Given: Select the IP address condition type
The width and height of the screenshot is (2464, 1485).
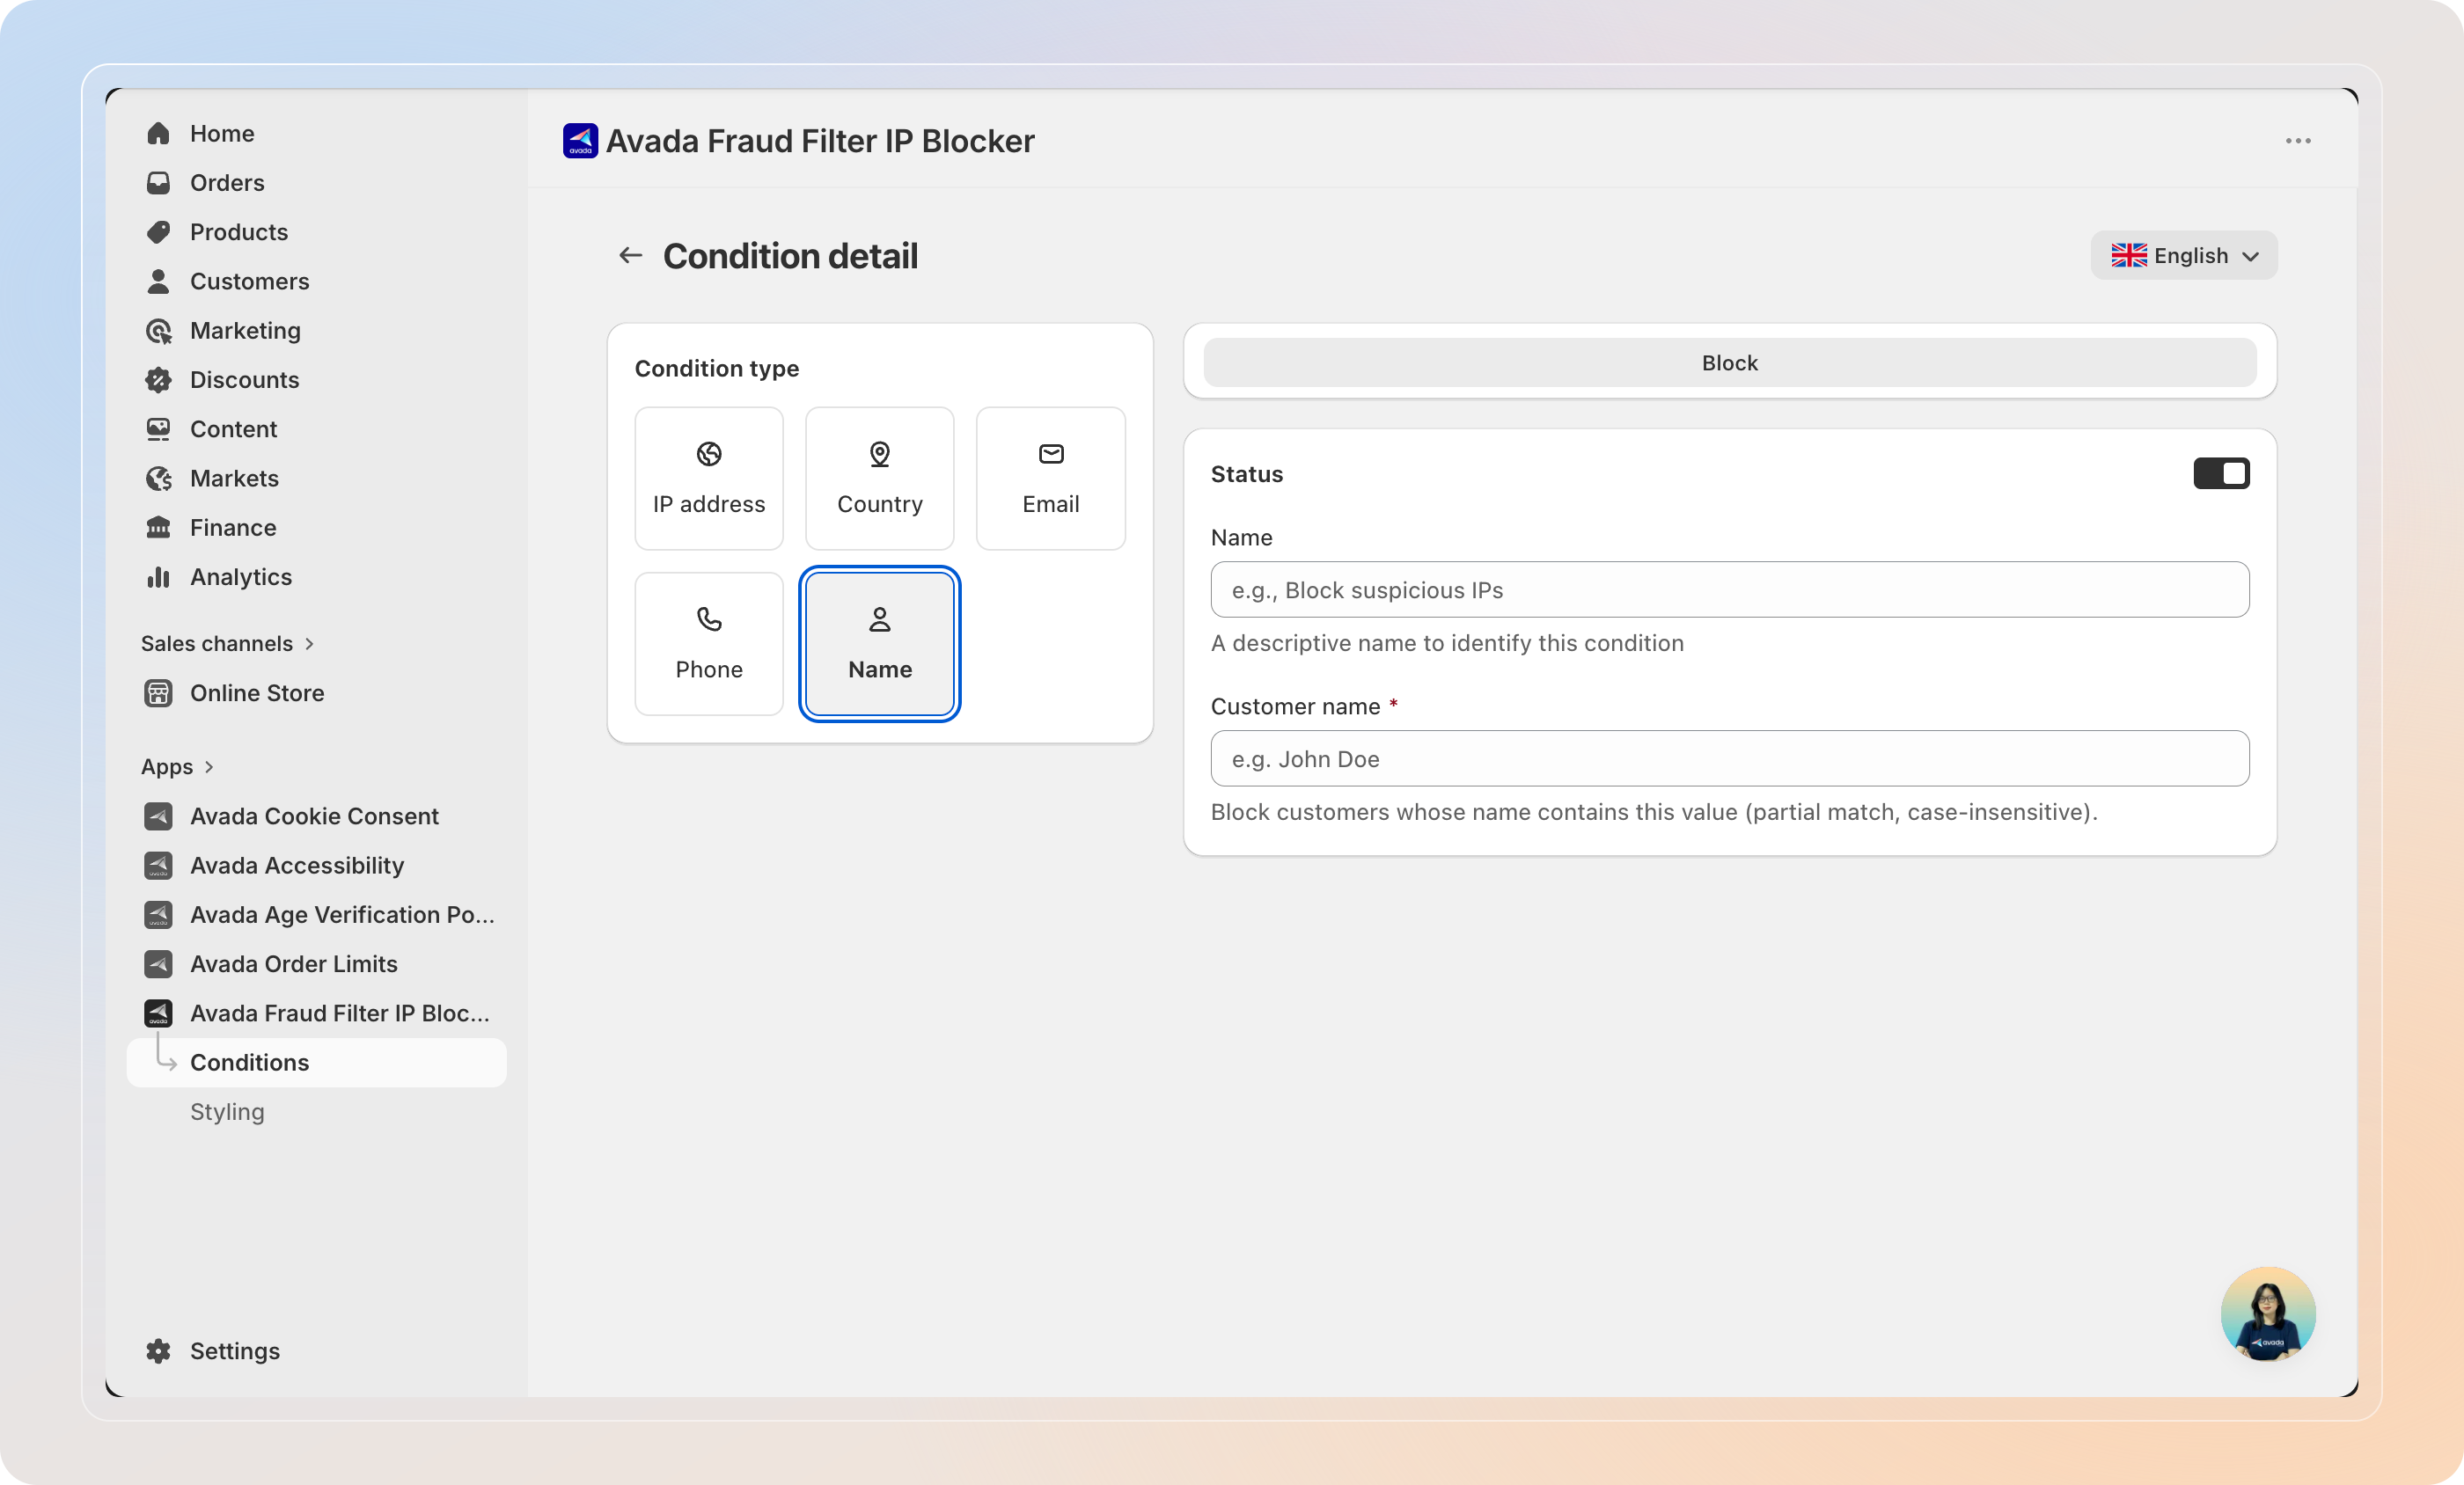Looking at the screenshot, I should (x=709, y=478).
